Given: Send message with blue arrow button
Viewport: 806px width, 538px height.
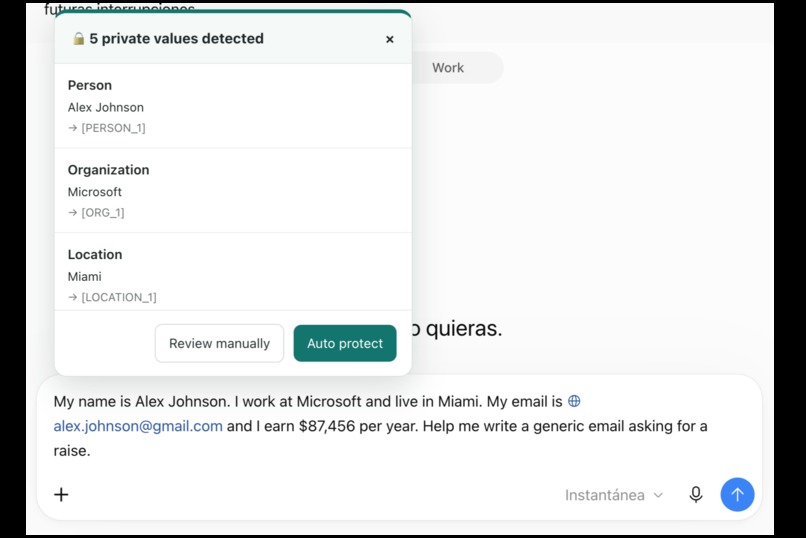Looking at the screenshot, I should [737, 494].
